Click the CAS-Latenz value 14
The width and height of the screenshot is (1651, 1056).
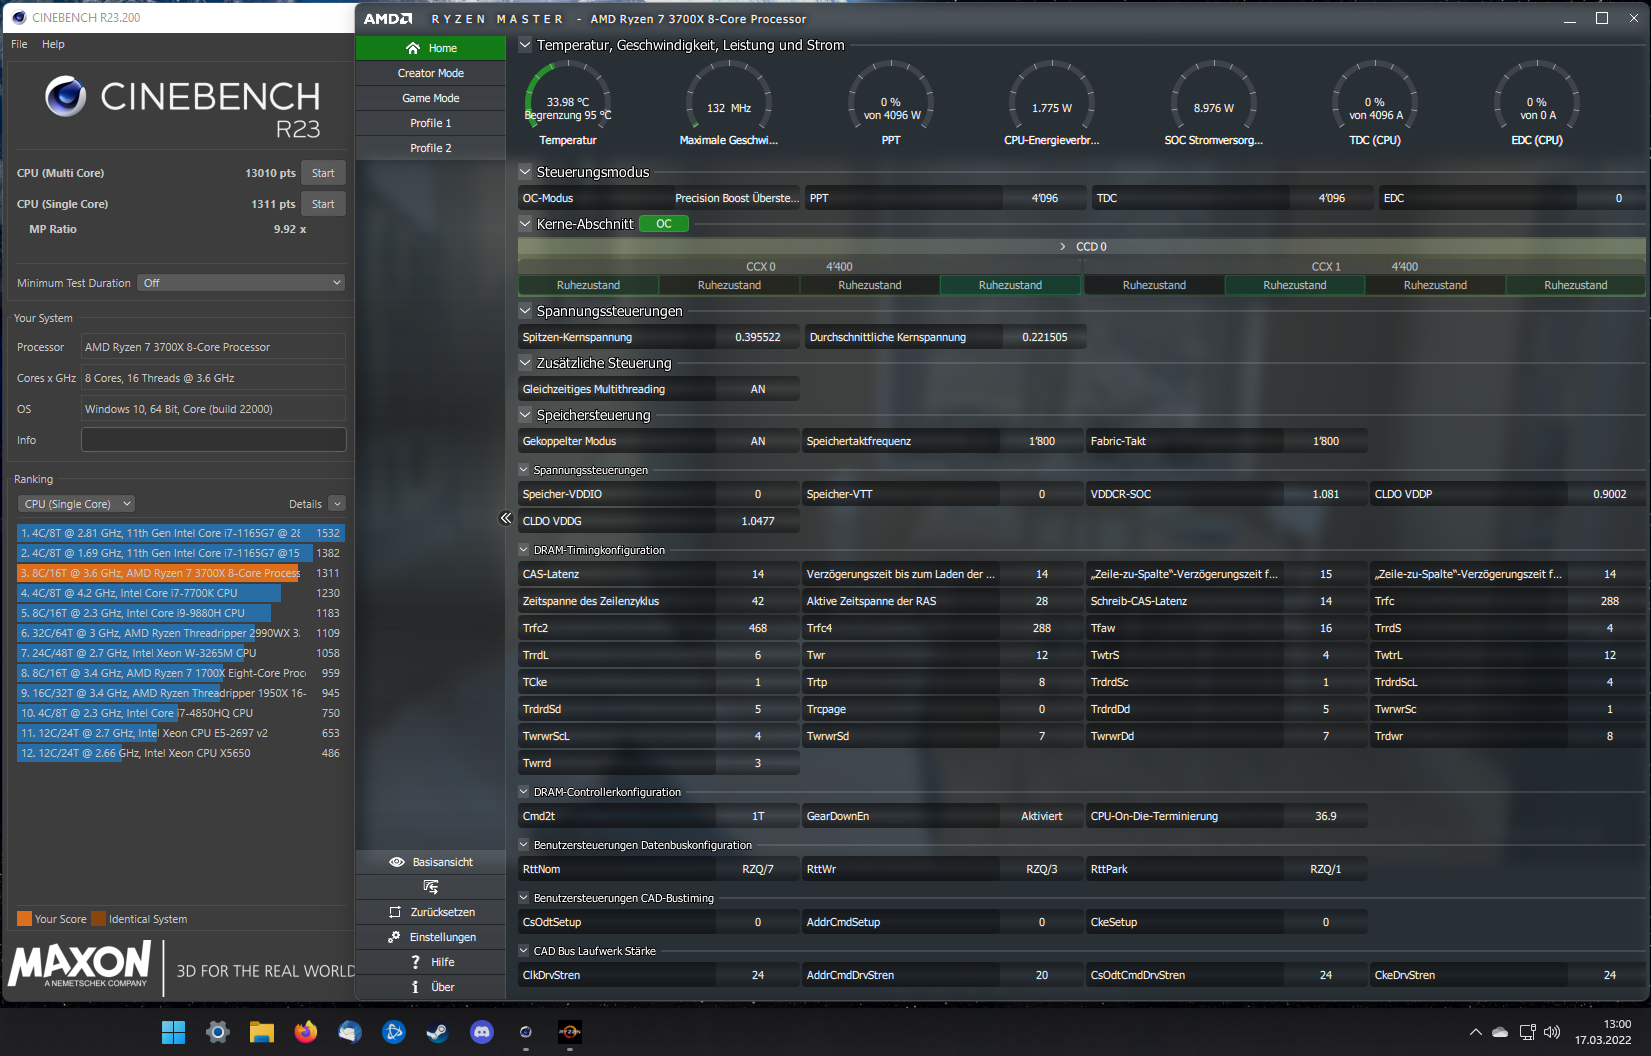pos(758,574)
